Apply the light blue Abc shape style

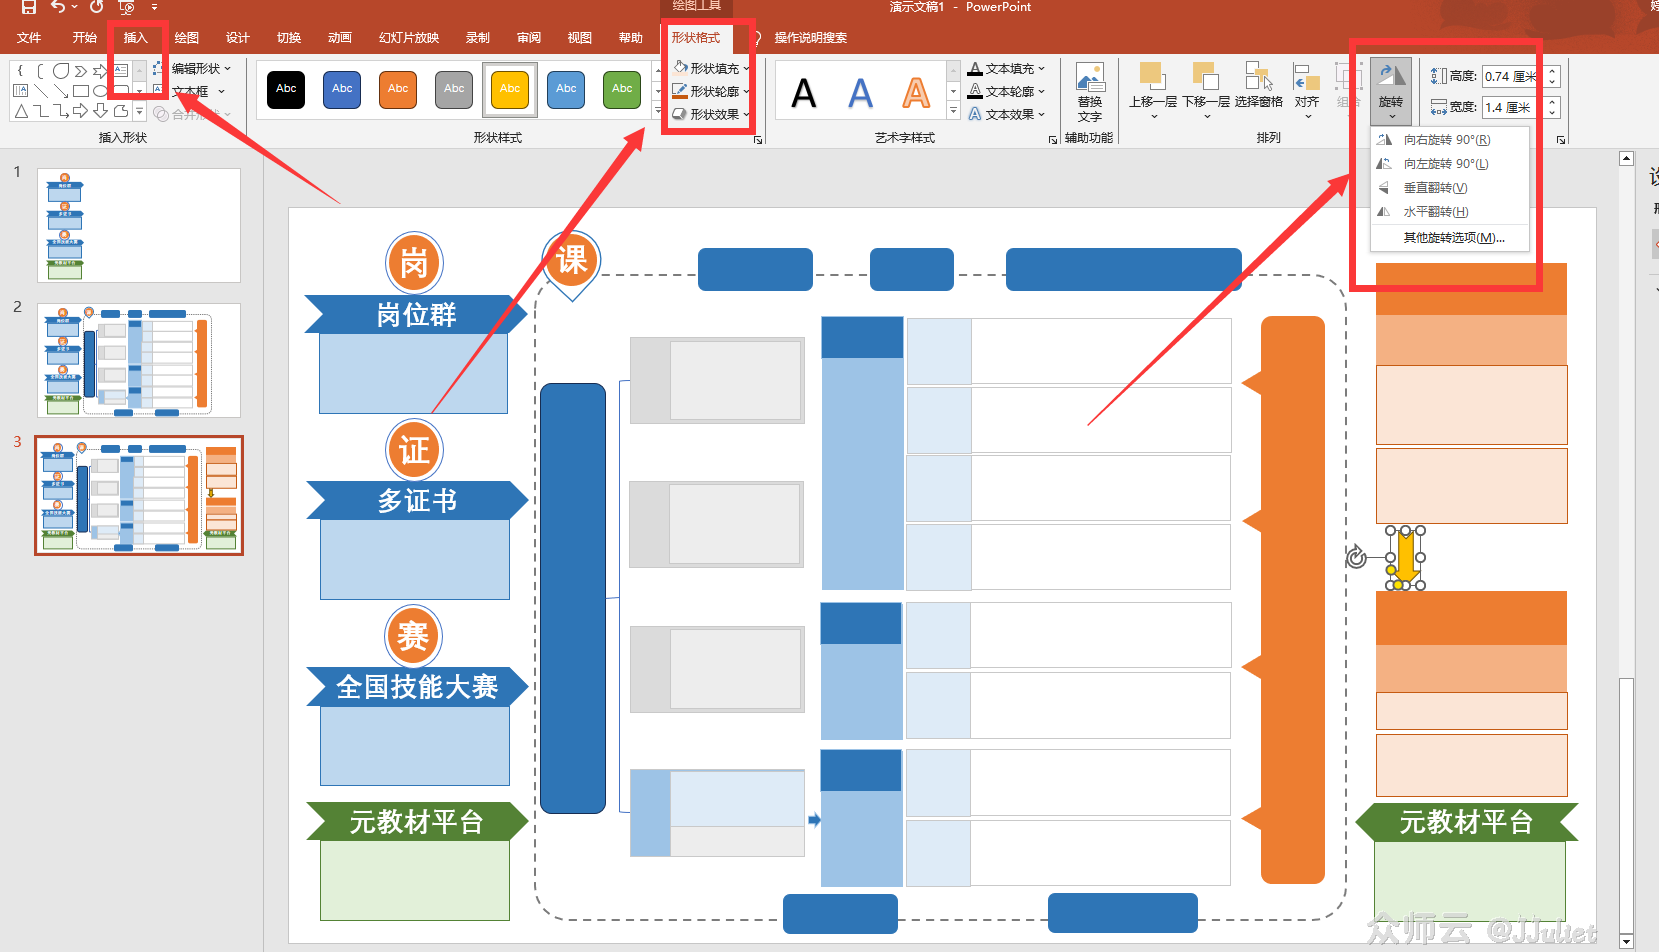coord(566,89)
